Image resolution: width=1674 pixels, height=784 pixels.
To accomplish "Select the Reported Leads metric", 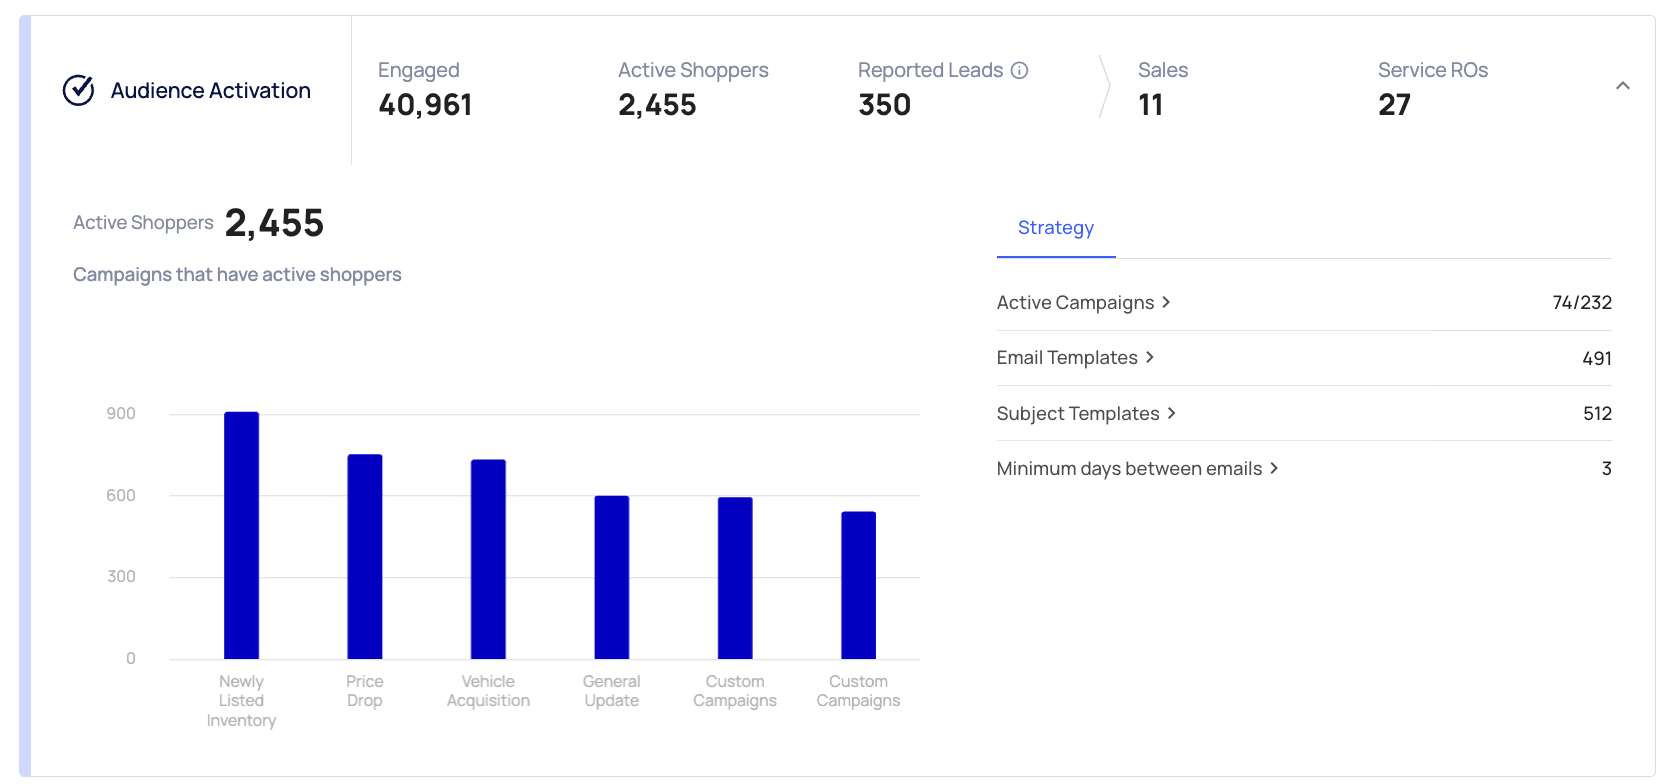I will pos(930,88).
